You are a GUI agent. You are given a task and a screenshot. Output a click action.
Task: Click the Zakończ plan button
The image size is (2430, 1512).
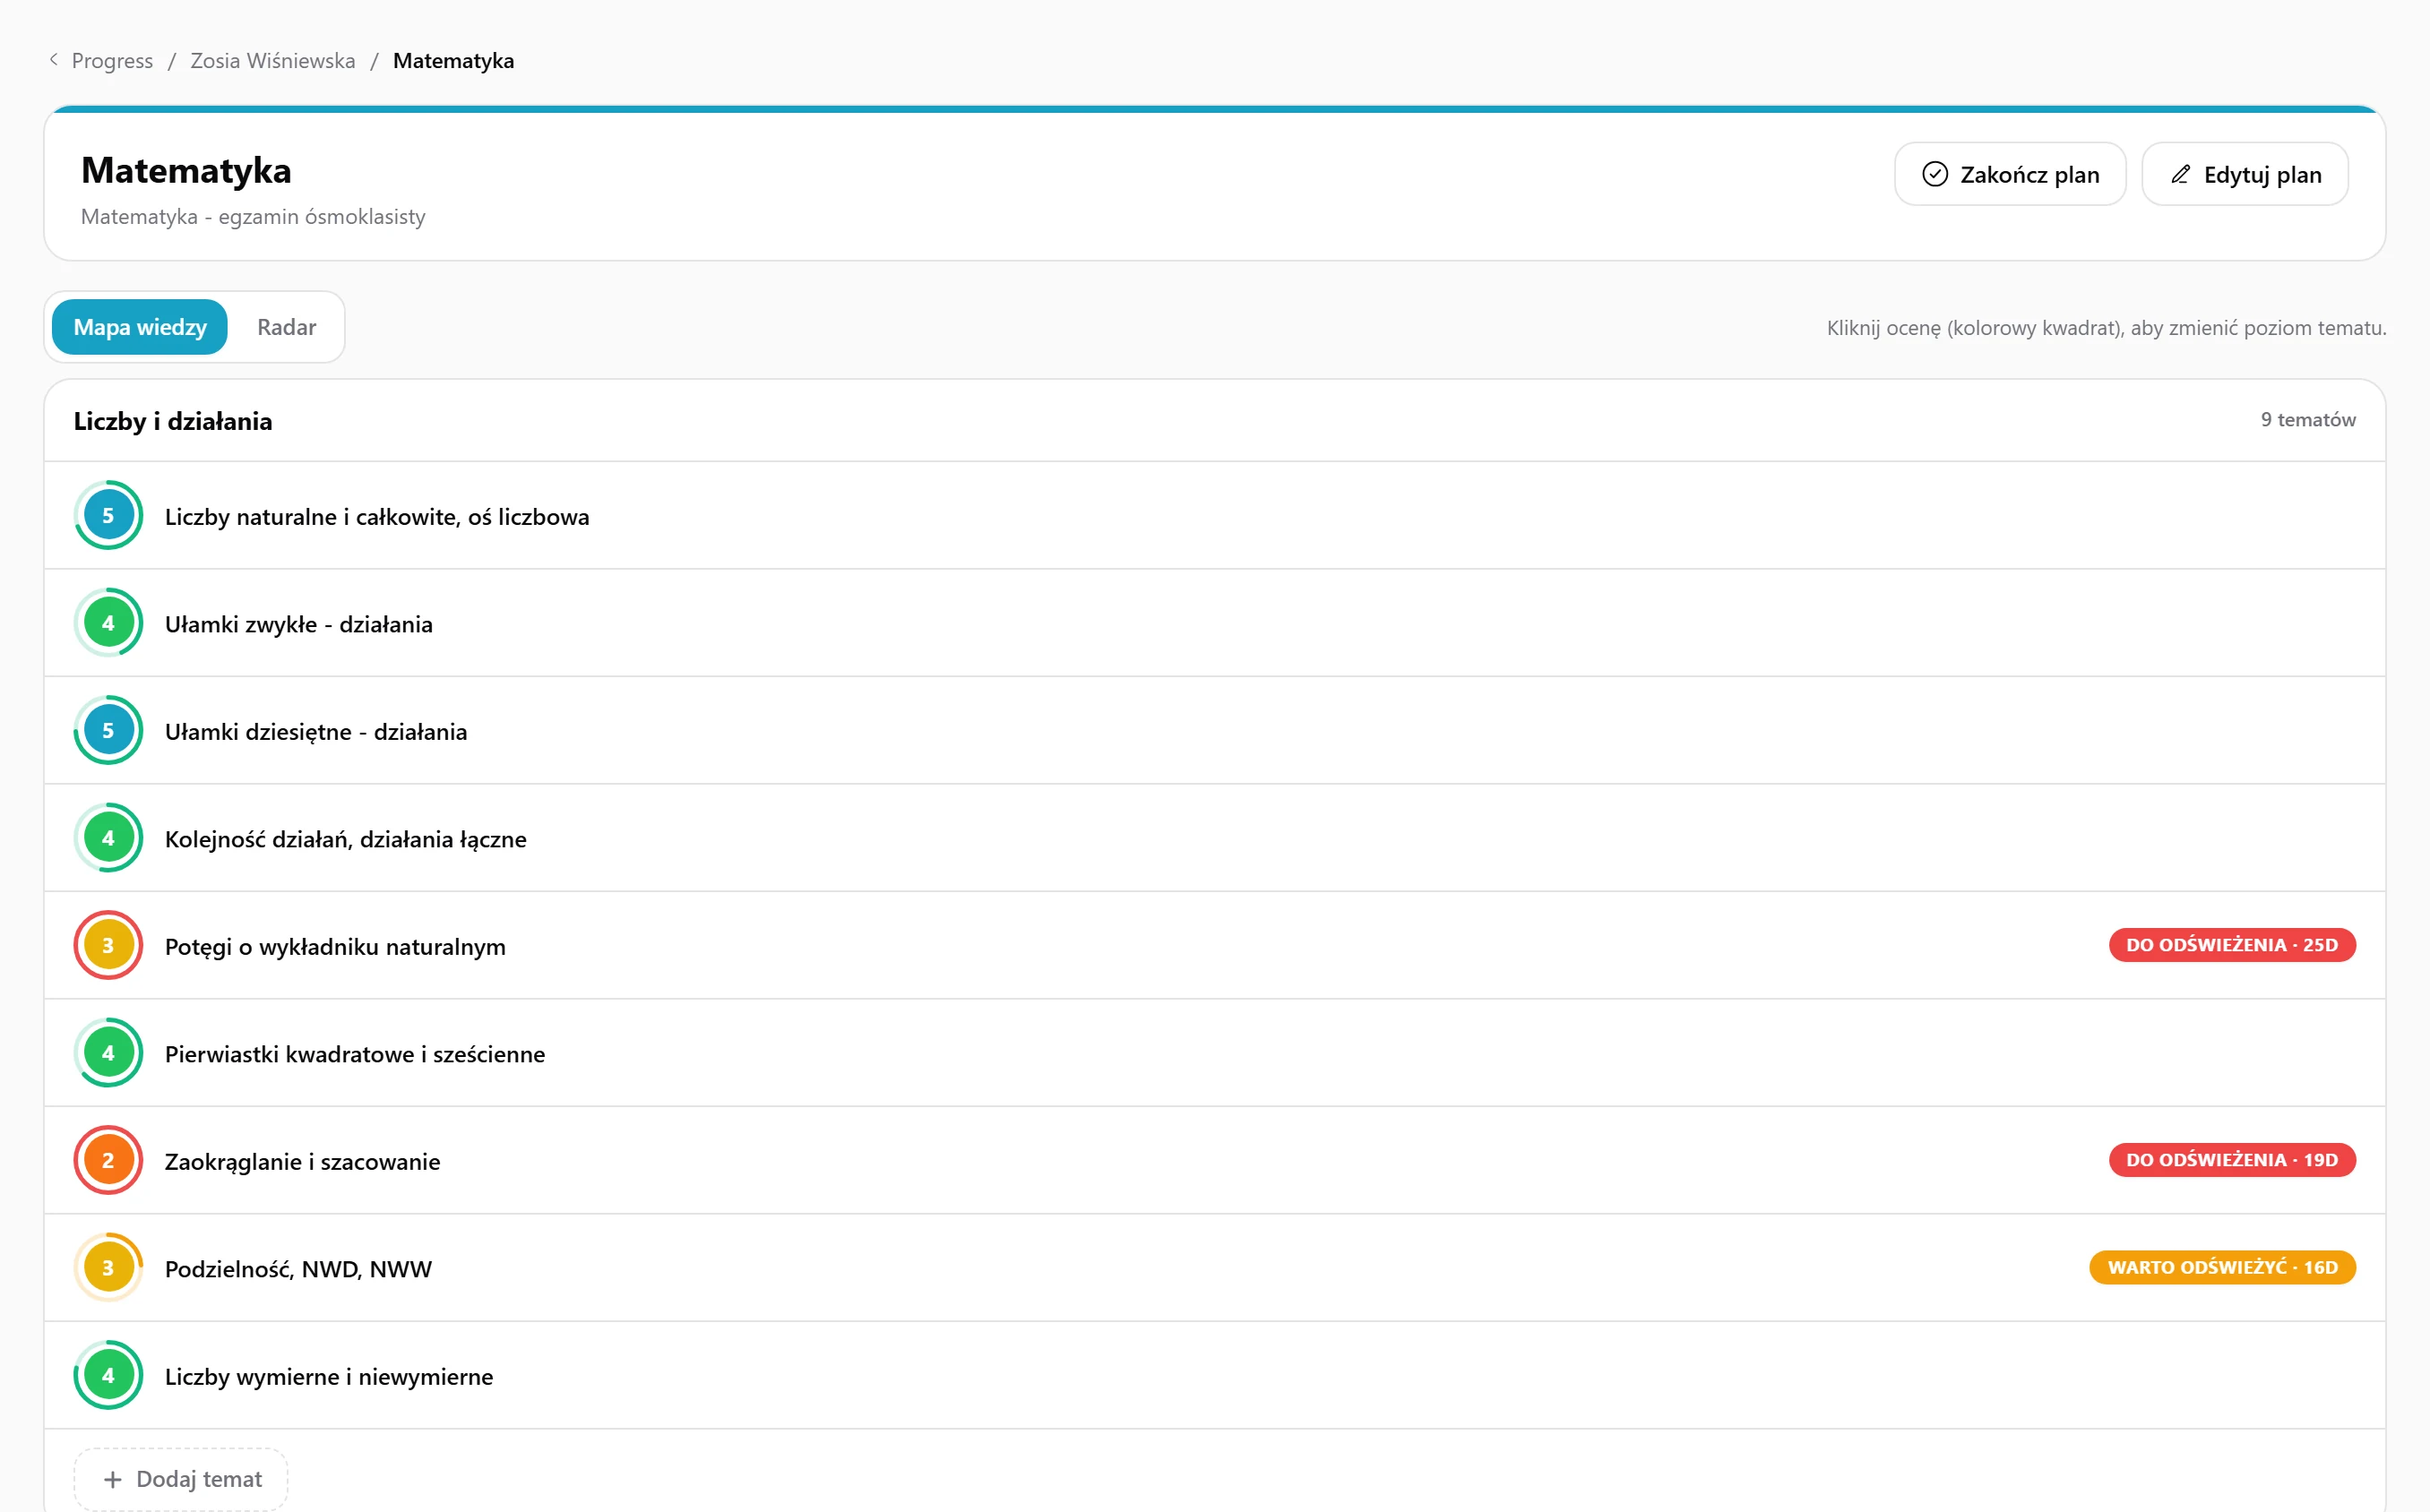(2010, 174)
